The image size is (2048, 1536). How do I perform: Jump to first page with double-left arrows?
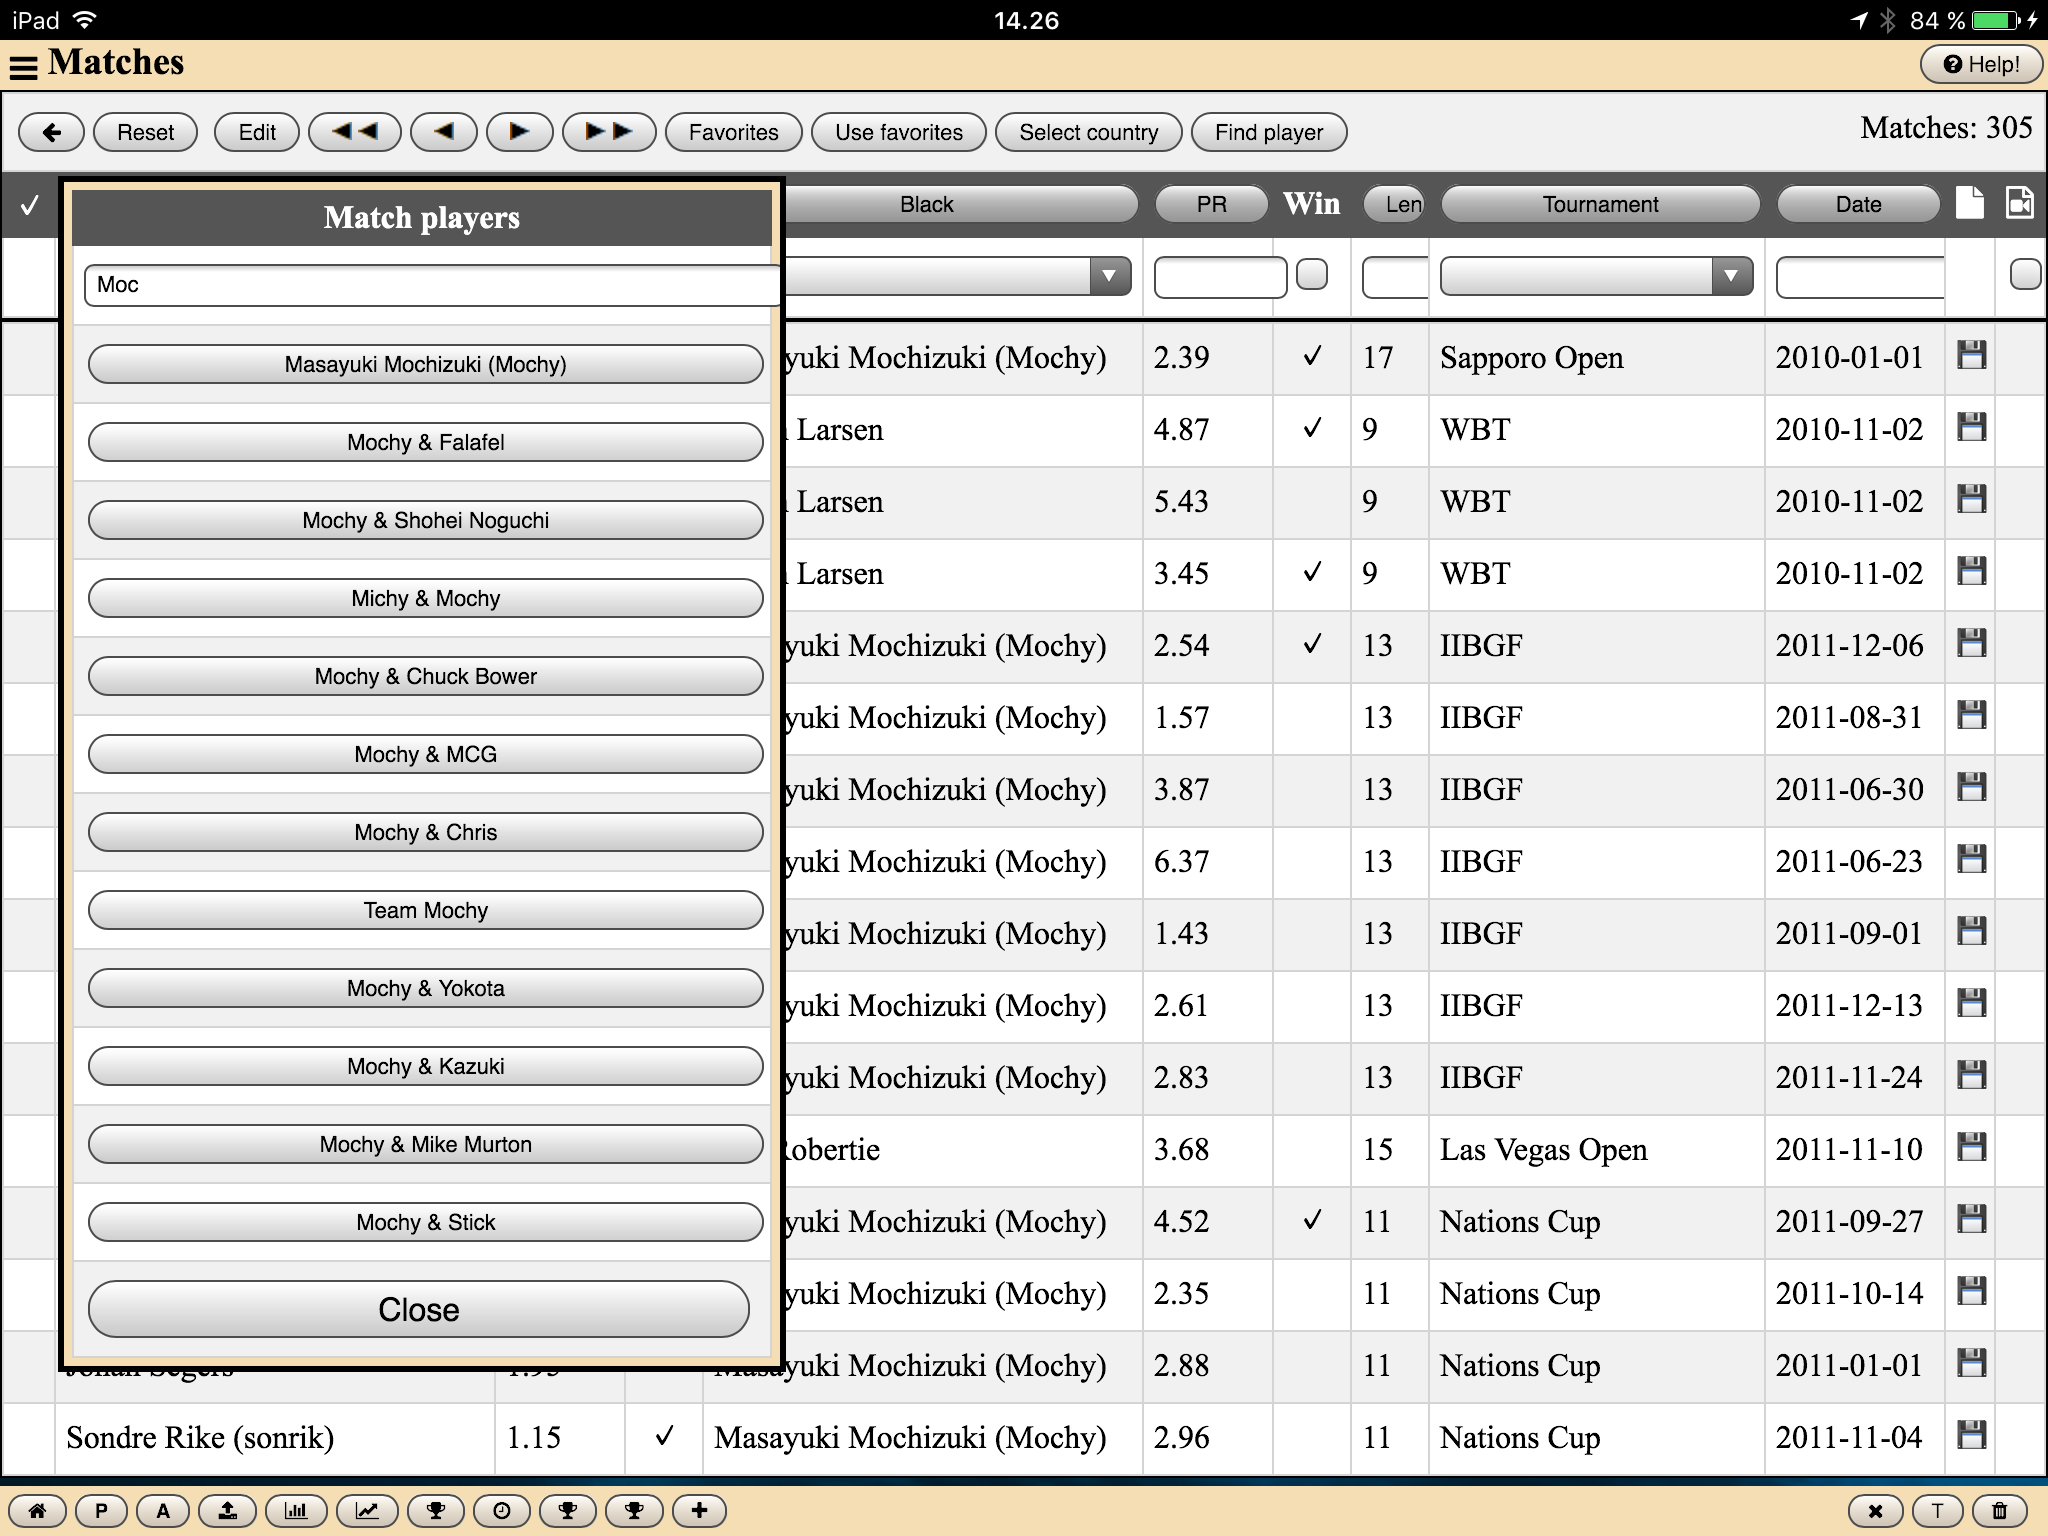pyautogui.click(x=355, y=132)
